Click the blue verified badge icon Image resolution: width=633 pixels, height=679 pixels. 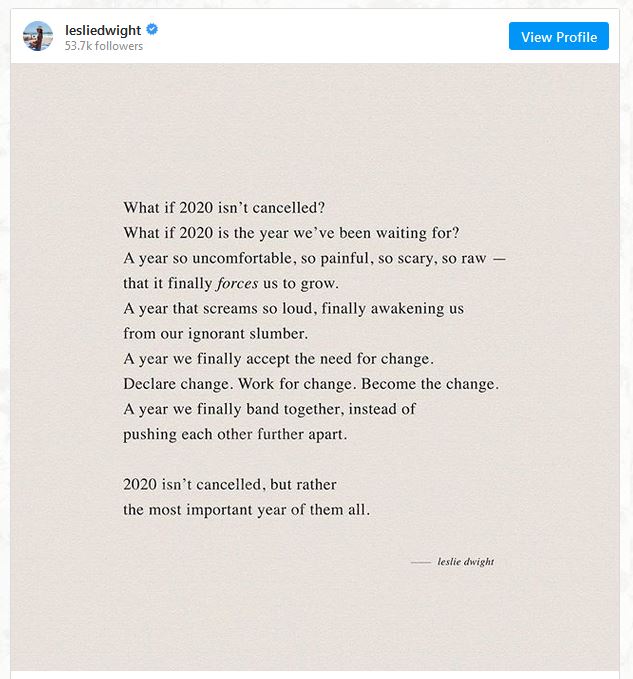coord(152,29)
